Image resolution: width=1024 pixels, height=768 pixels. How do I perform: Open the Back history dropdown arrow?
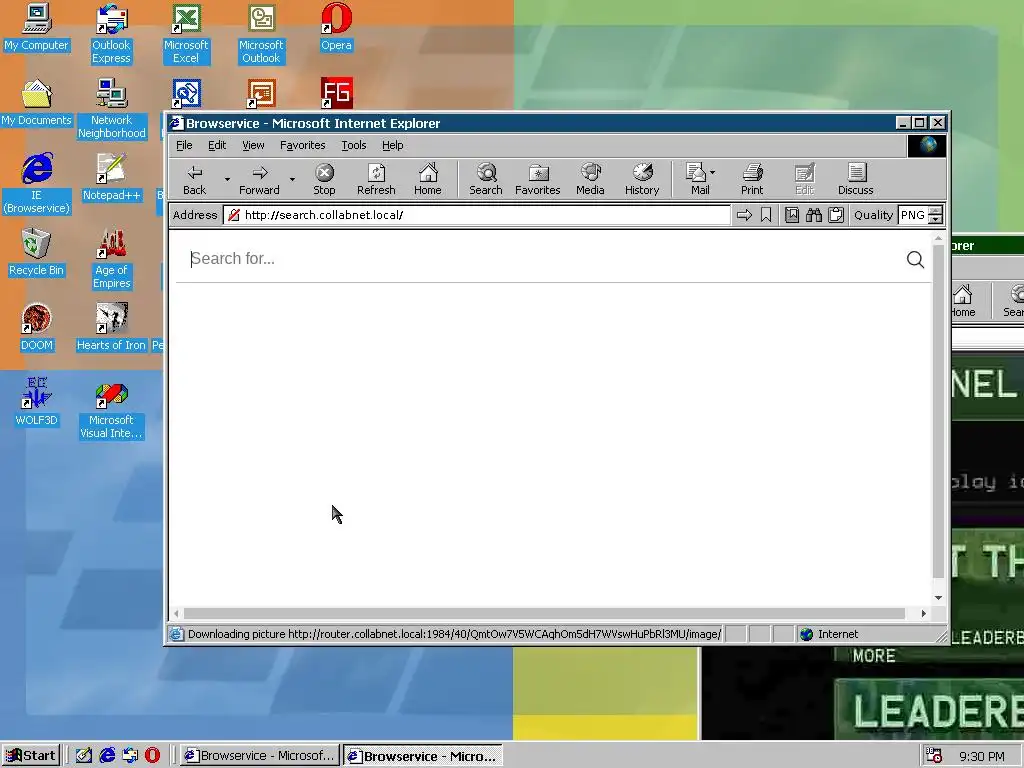pos(227,180)
